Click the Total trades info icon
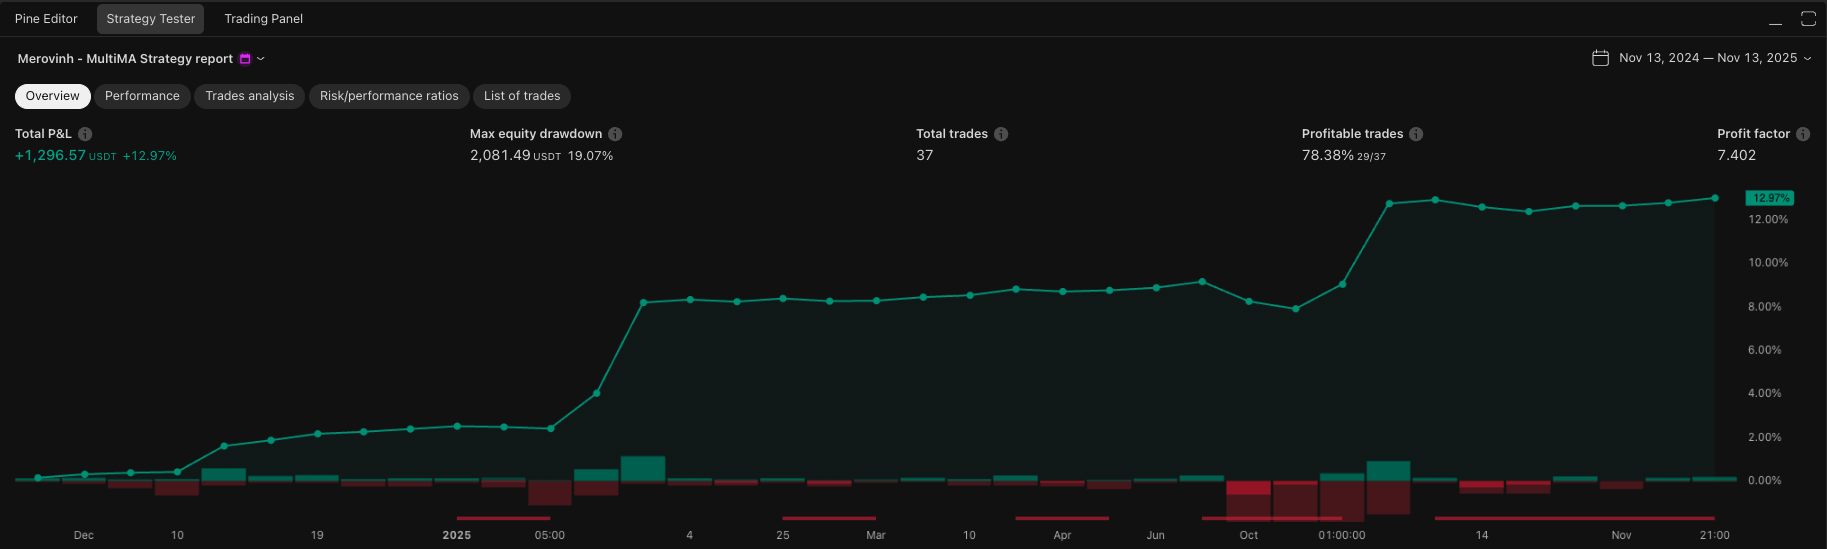The height and width of the screenshot is (549, 1827). pos(1001,134)
